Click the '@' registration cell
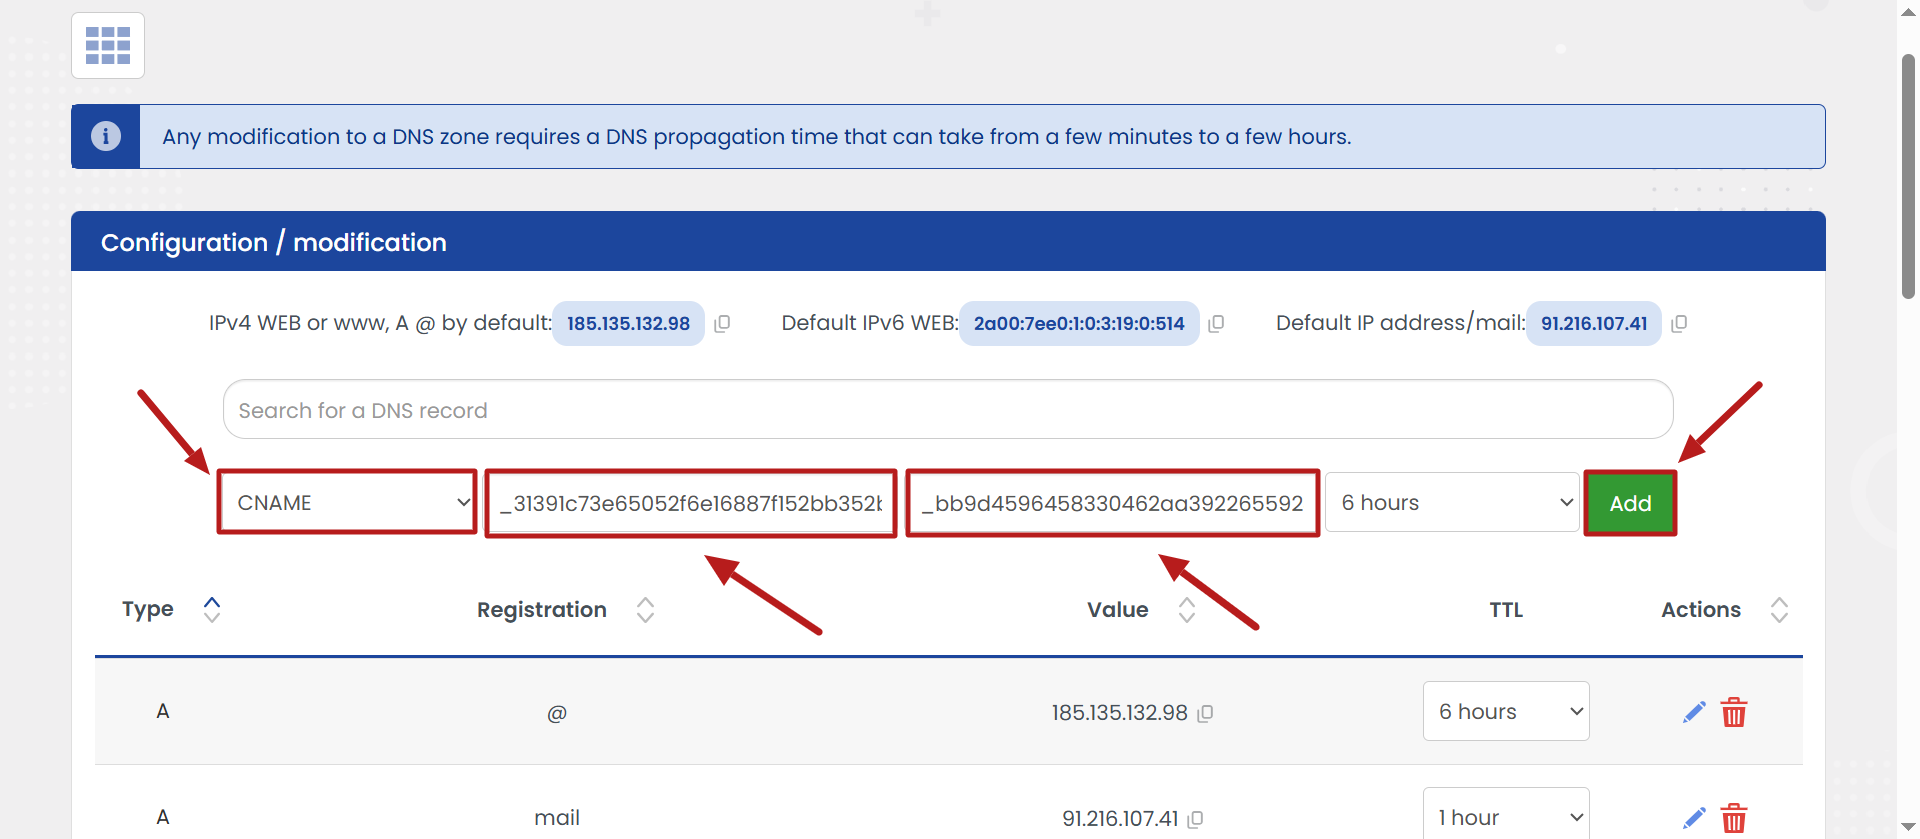The image size is (1920, 839). (x=557, y=713)
